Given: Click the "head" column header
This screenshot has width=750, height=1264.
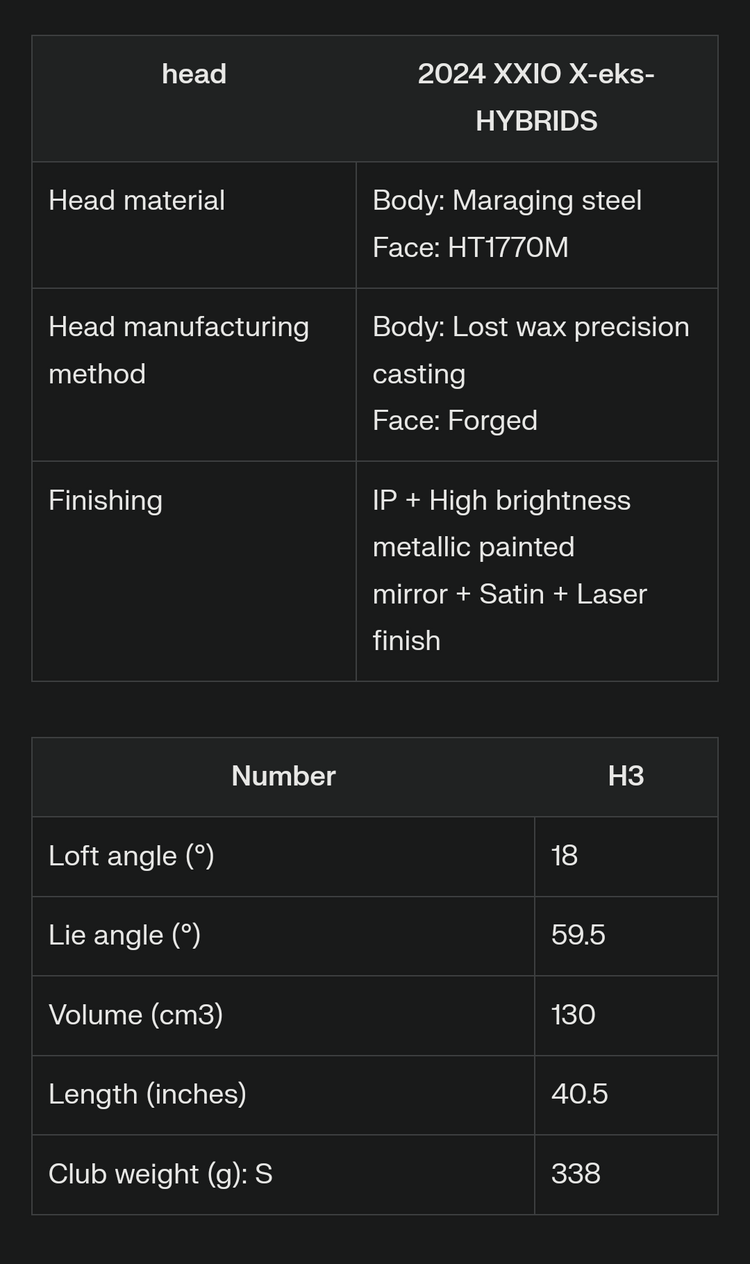Looking at the screenshot, I should (194, 75).
